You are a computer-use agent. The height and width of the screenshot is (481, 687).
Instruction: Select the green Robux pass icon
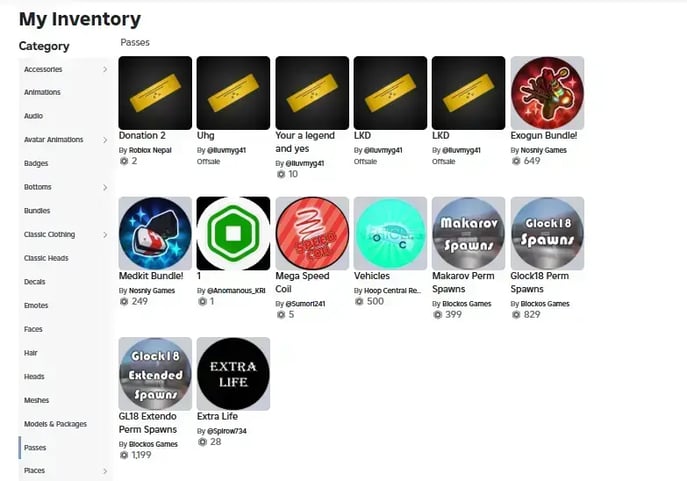(233, 233)
